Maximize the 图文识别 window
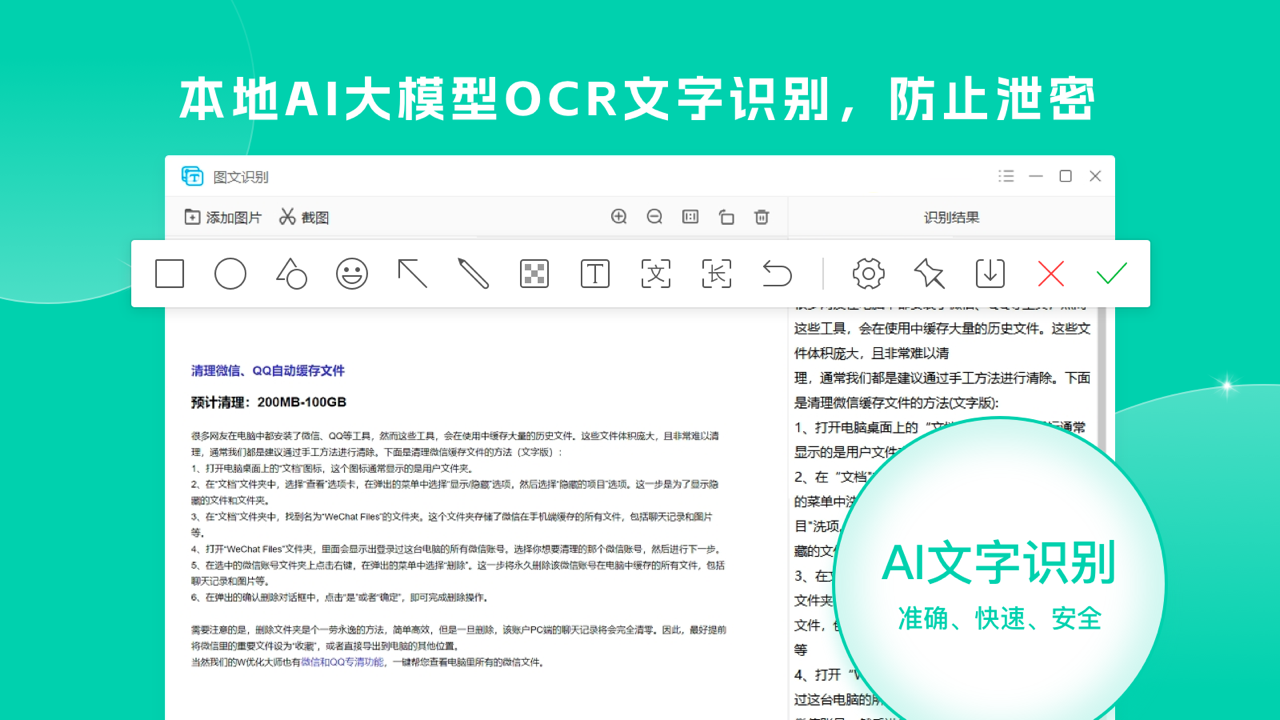The image size is (1280, 720). click(x=1066, y=176)
